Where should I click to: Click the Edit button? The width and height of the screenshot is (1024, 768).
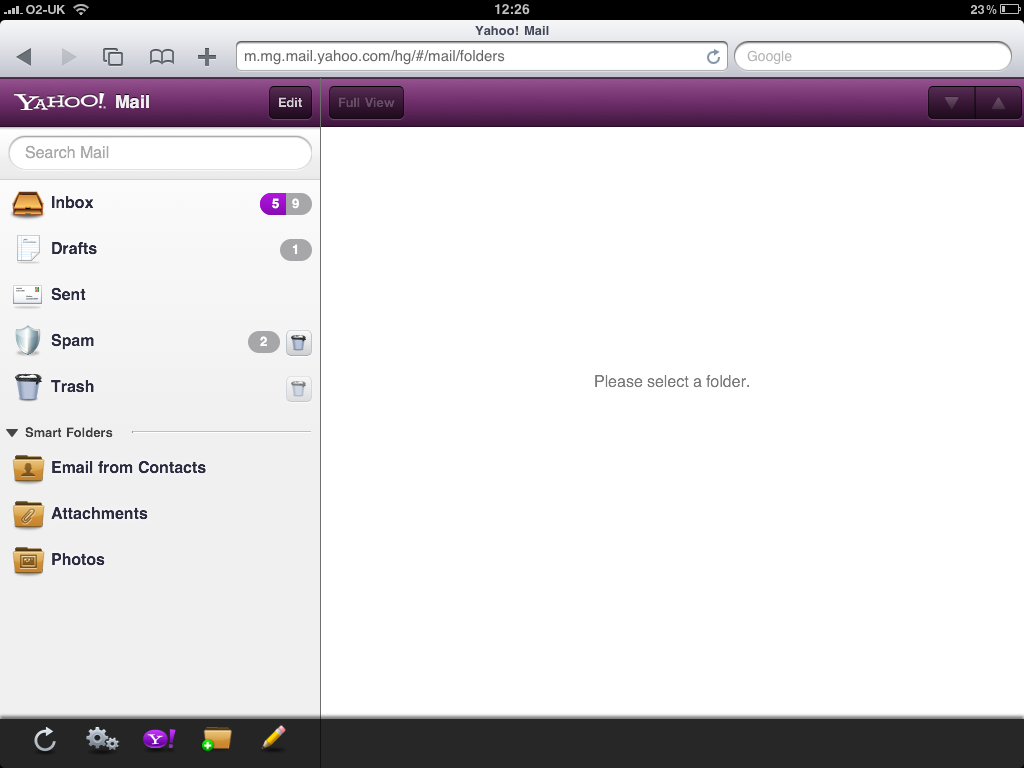[290, 103]
